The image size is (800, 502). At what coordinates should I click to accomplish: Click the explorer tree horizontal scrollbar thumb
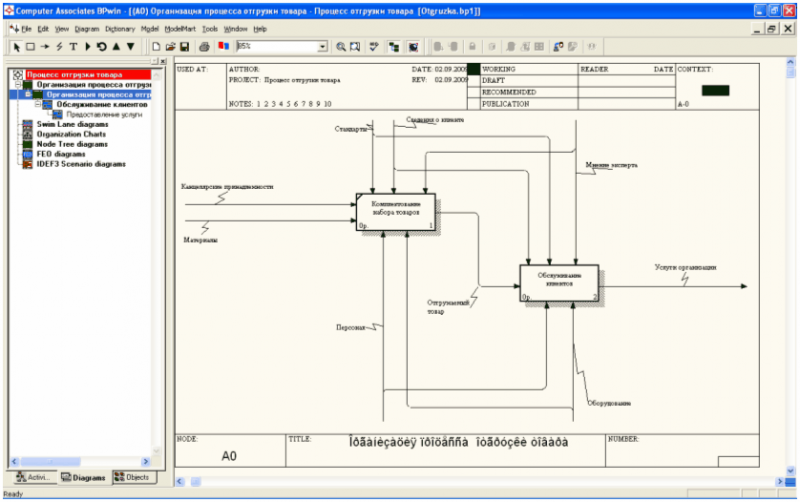(50, 462)
